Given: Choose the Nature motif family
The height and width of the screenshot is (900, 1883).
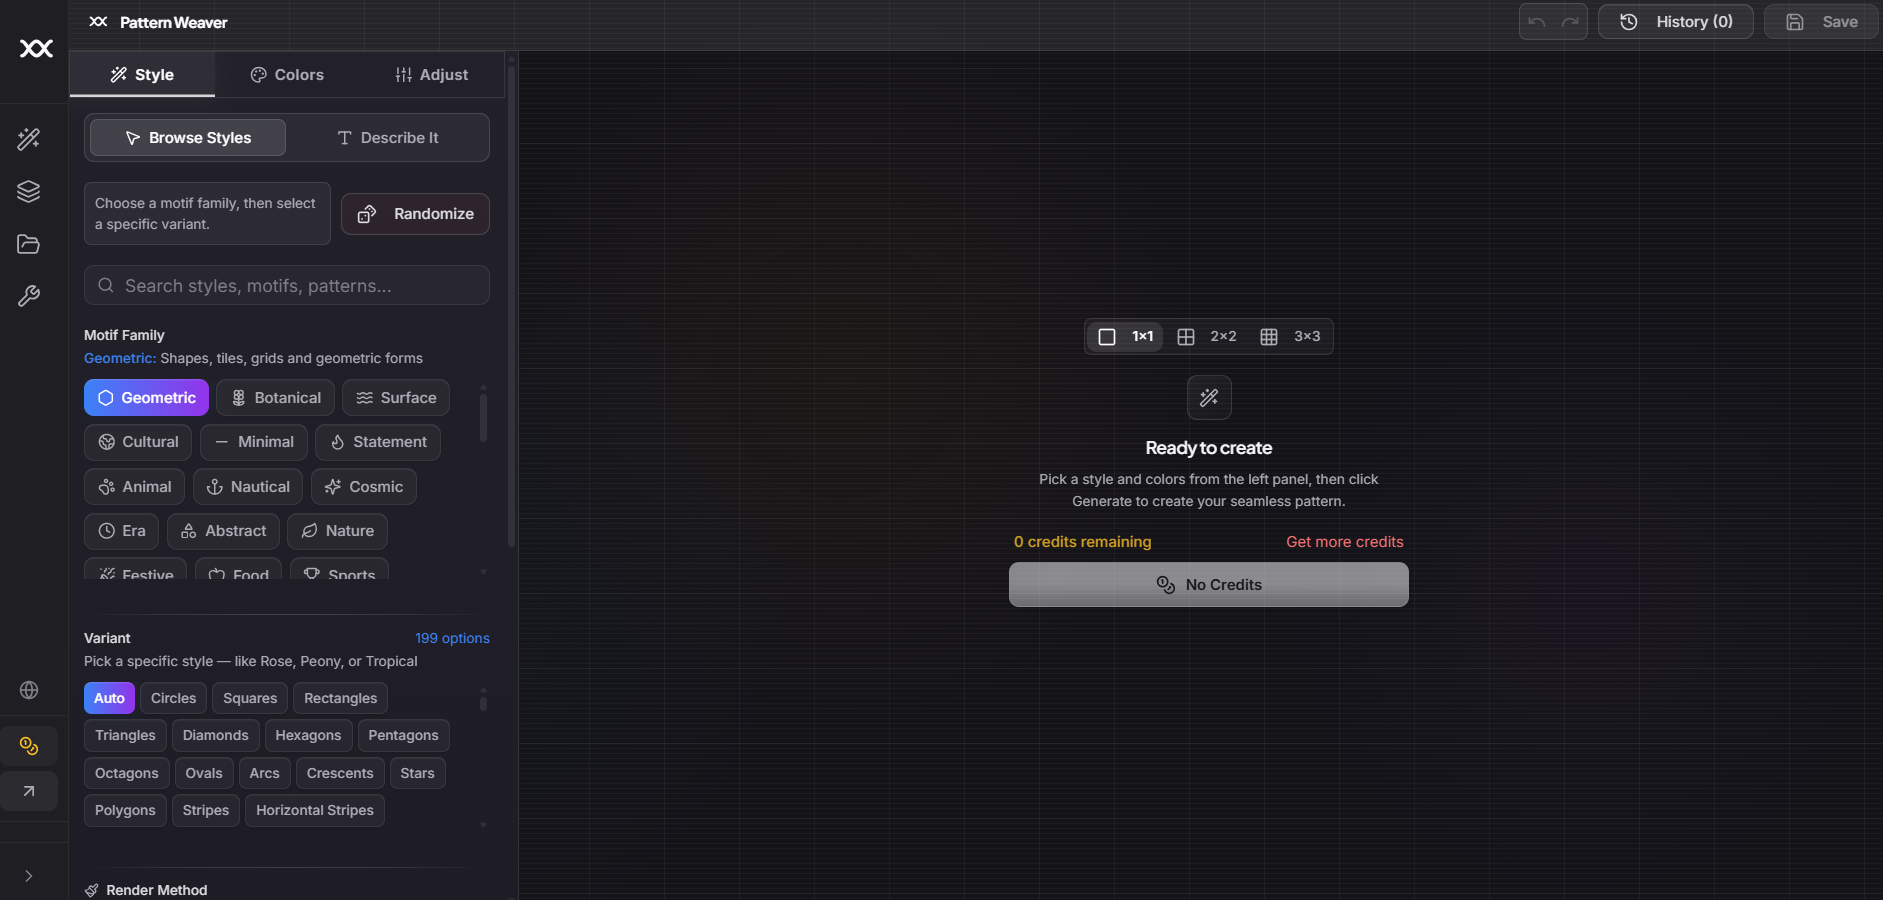Looking at the screenshot, I should pyautogui.click(x=337, y=531).
